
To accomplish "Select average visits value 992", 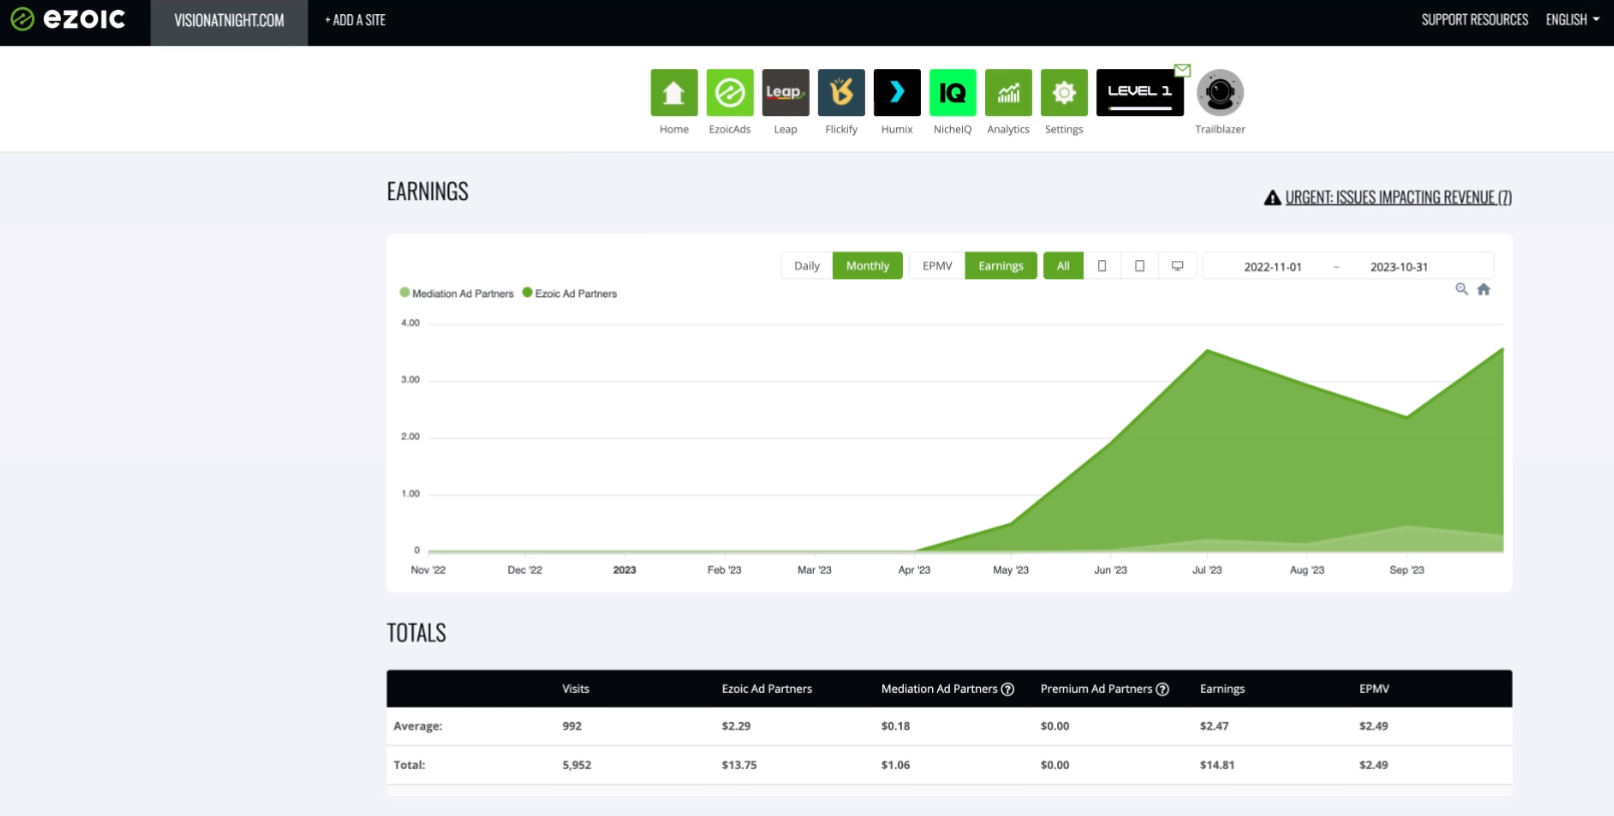I will tap(572, 726).
